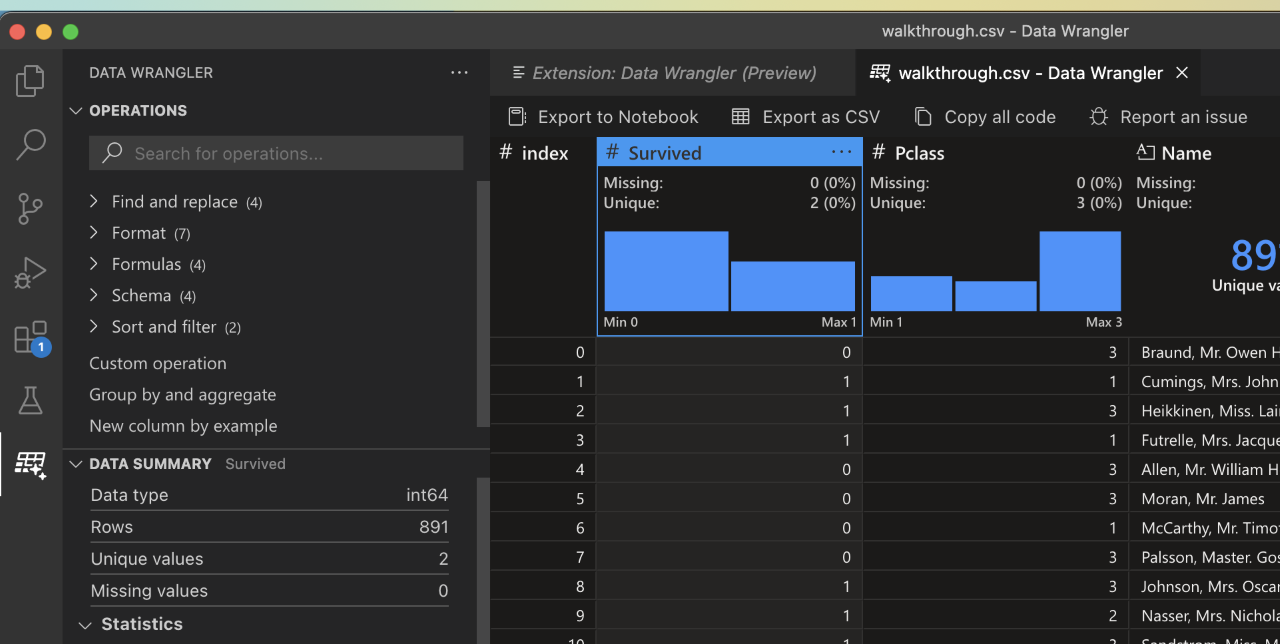Click the Export as CSV button
Viewport: 1280px width, 644px height.
(x=806, y=116)
